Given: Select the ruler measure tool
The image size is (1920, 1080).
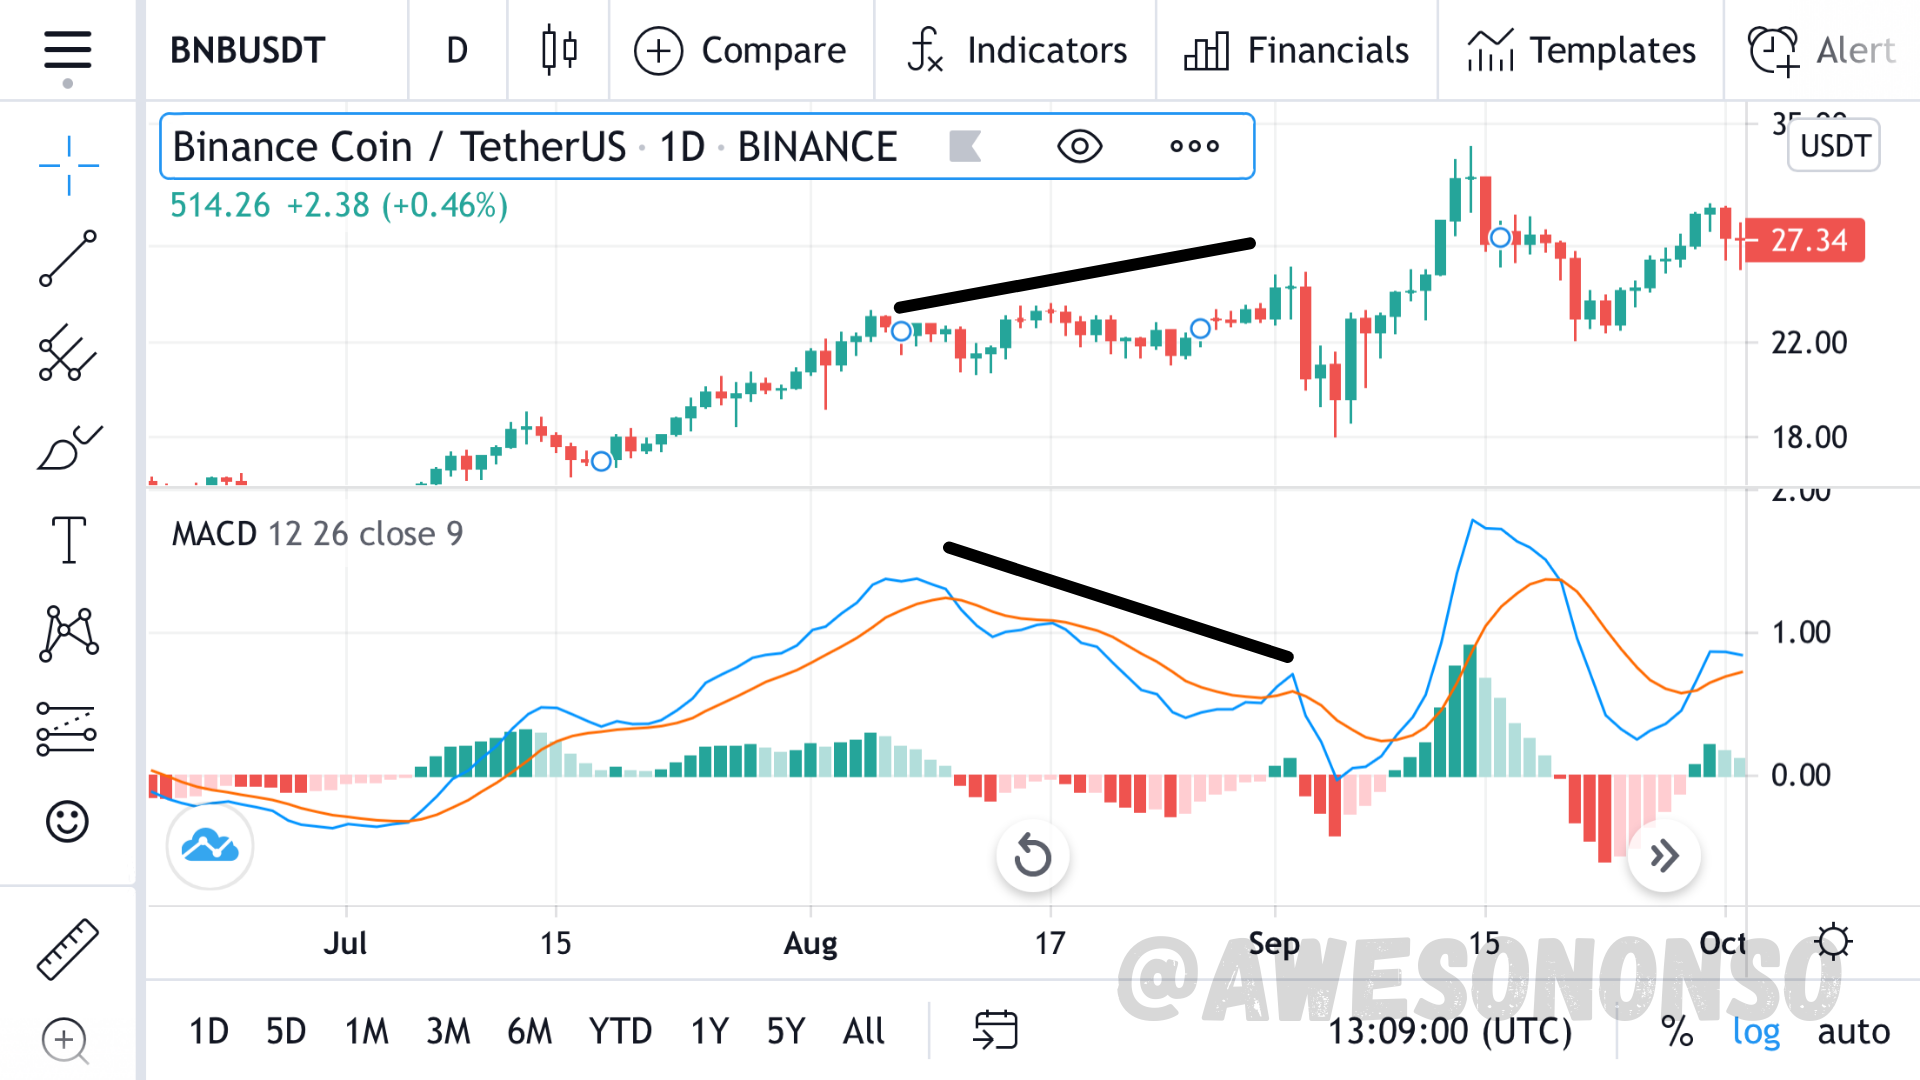Looking at the screenshot, I should tap(68, 948).
